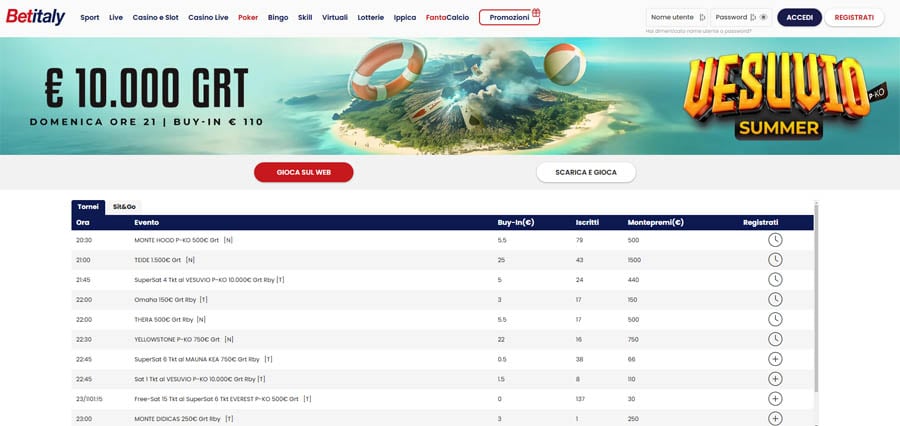Click forgotten username or password link
The height and width of the screenshot is (426, 900).
coord(699,31)
